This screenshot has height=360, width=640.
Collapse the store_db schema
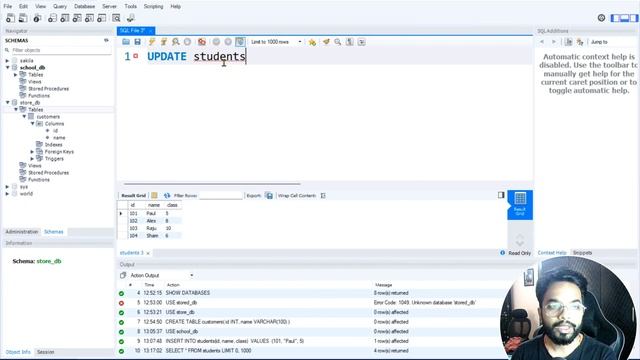tap(7, 102)
